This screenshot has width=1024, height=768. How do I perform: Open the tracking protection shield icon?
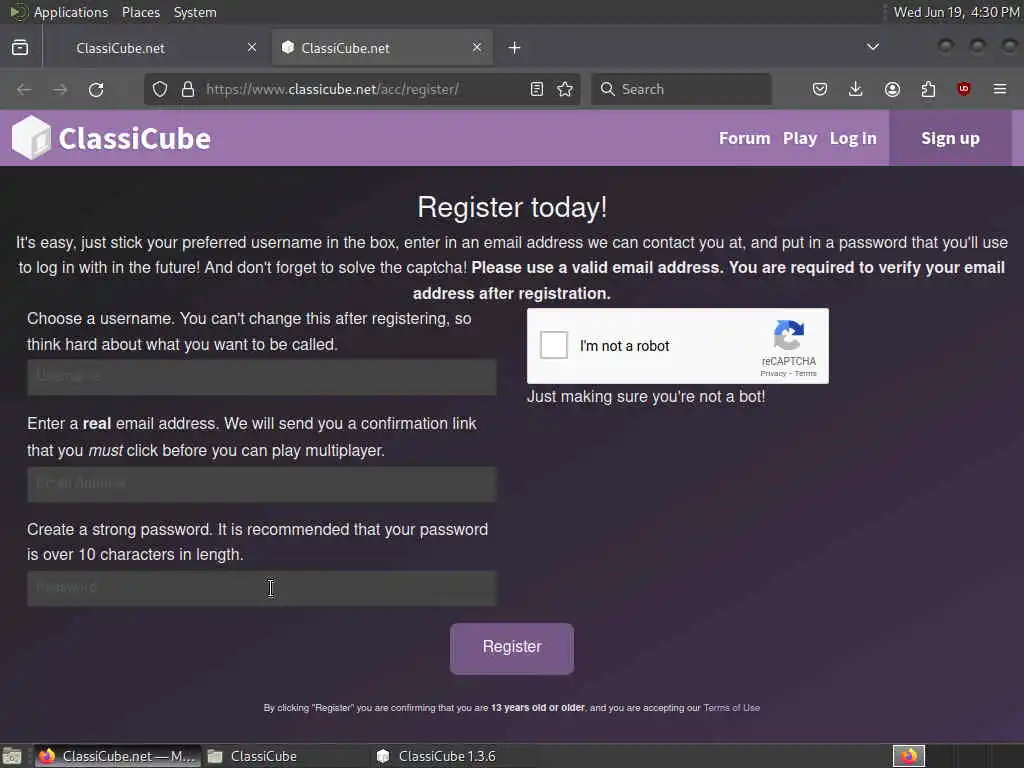[x=160, y=89]
